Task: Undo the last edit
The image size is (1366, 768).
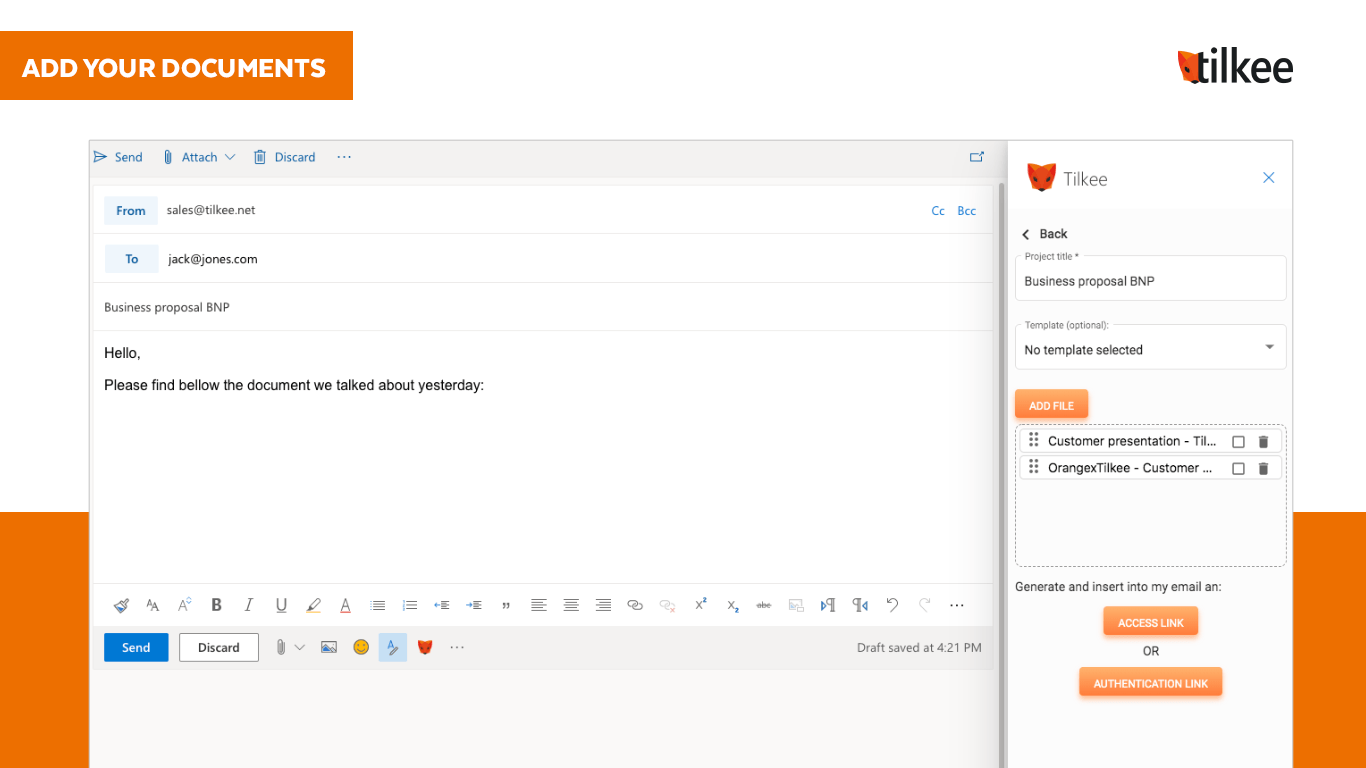Action: (x=892, y=605)
